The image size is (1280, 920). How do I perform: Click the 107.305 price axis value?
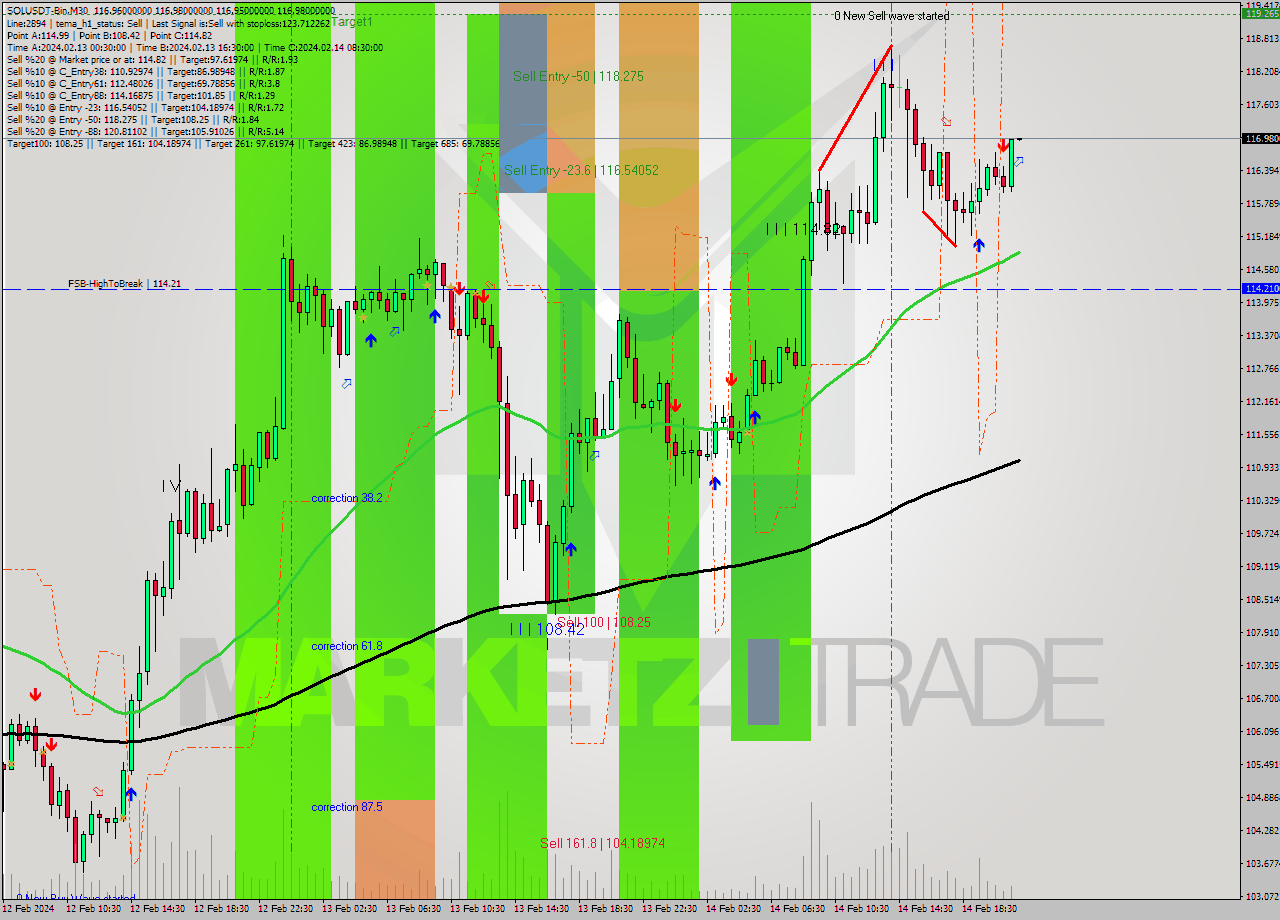[1262, 666]
